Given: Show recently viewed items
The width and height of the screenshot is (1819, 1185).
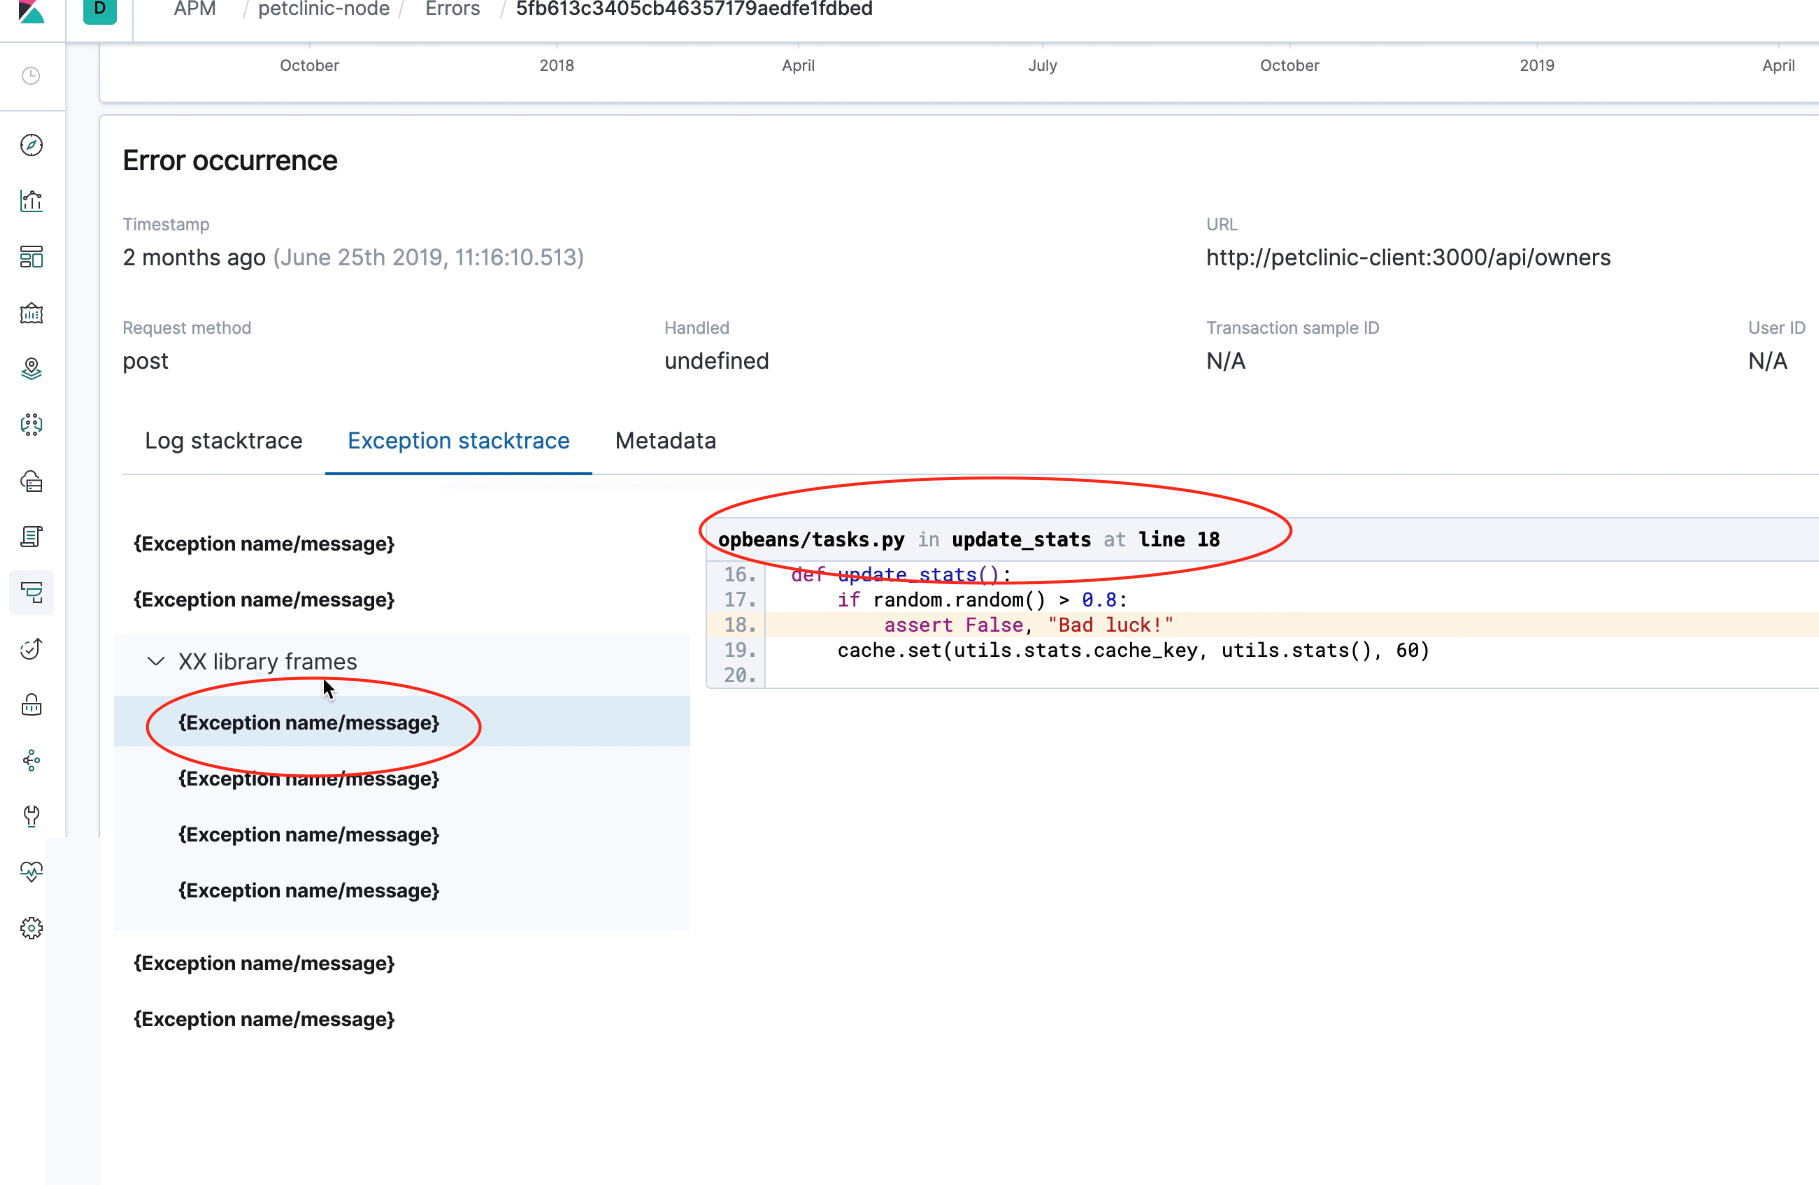Looking at the screenshot, I should click(x=31, y=75).
